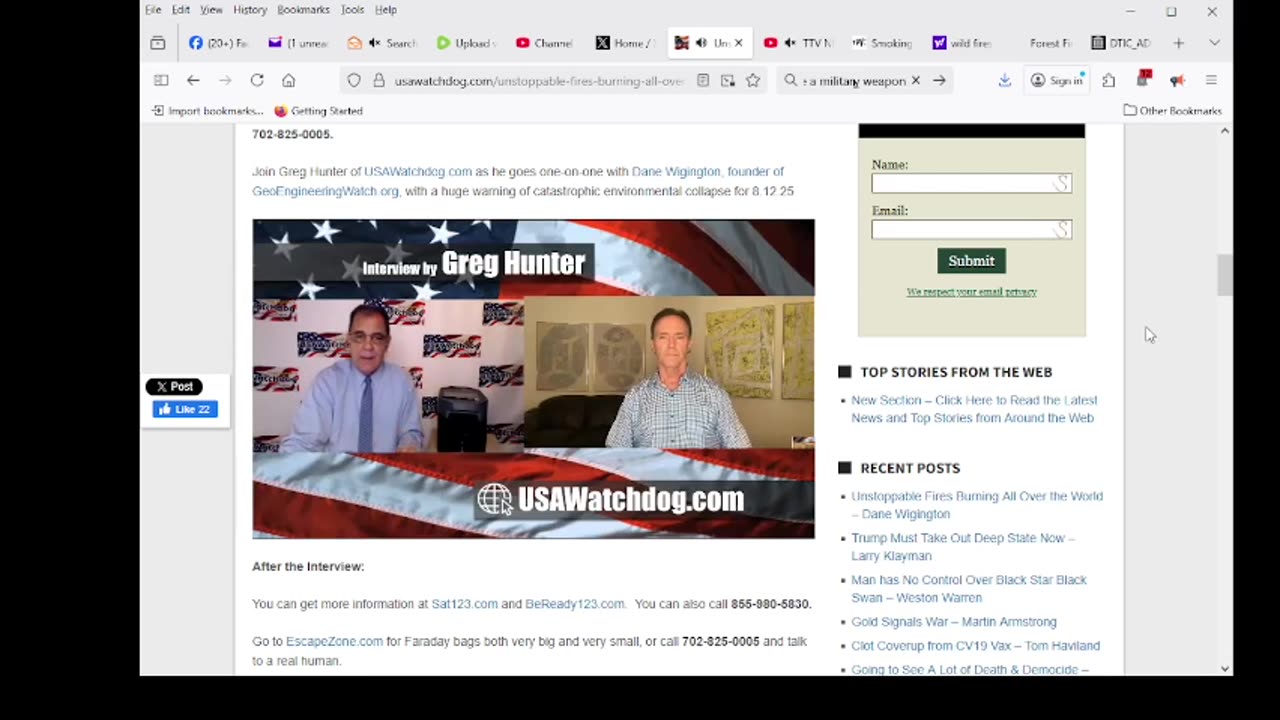Click the red extension icon with badge

coord(1144,79)
